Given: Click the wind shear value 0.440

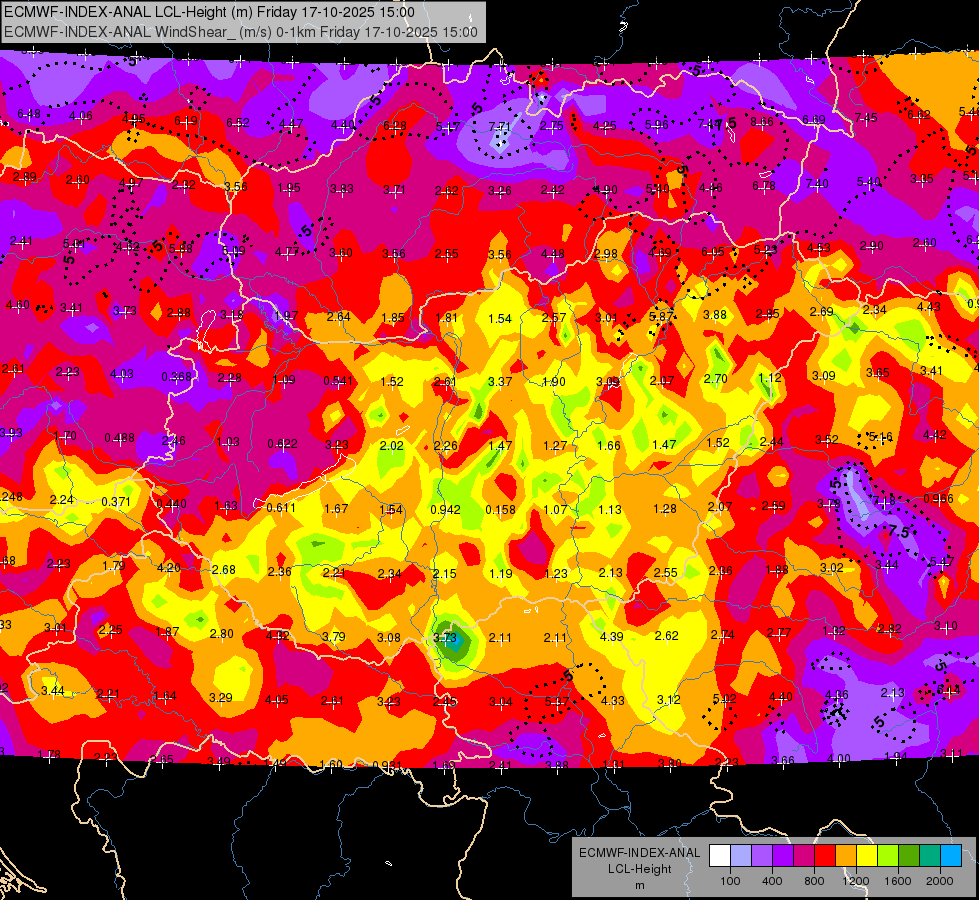Looking at the screenshot, I should 172,504.
